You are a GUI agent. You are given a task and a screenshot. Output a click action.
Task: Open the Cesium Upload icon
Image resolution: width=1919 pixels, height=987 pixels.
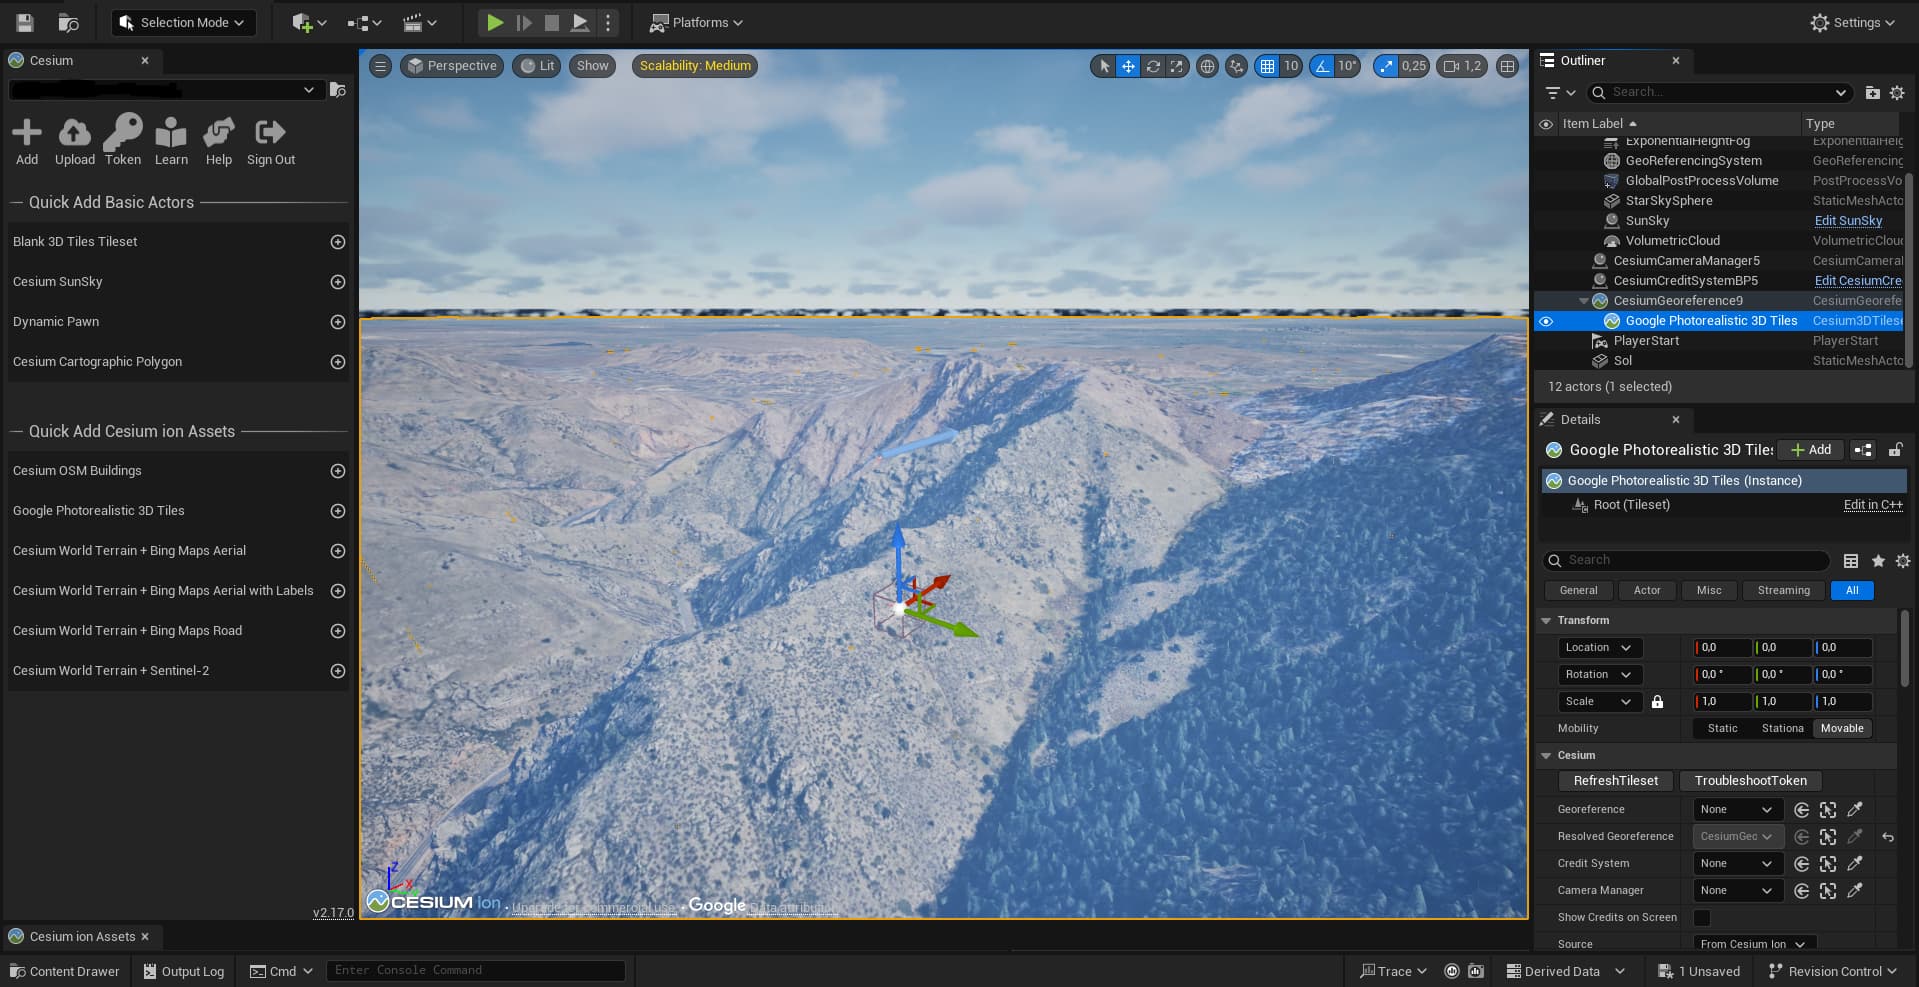[x=75, y=141]
